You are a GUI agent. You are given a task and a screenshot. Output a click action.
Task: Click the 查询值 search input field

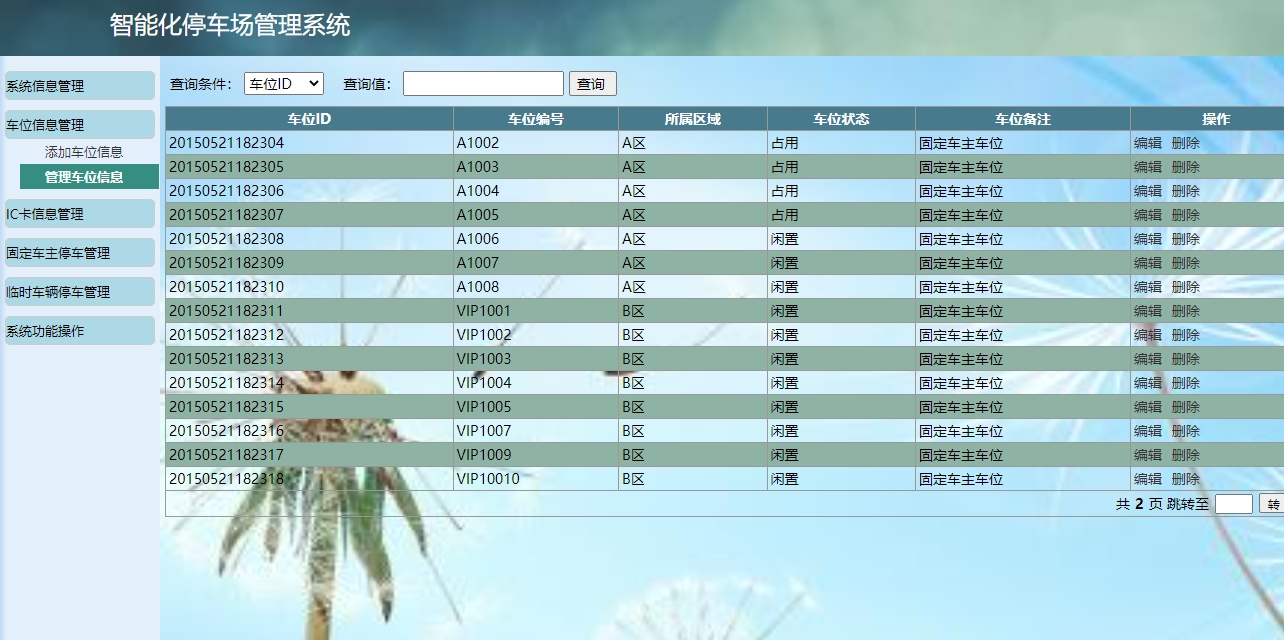click(483, 84)
